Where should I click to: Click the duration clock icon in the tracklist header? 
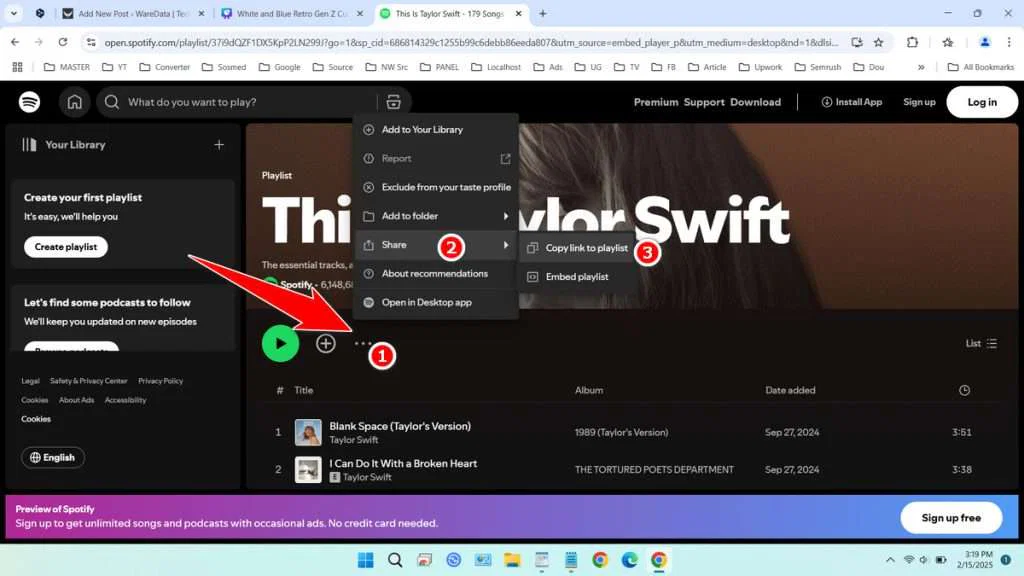click(963, 390)
